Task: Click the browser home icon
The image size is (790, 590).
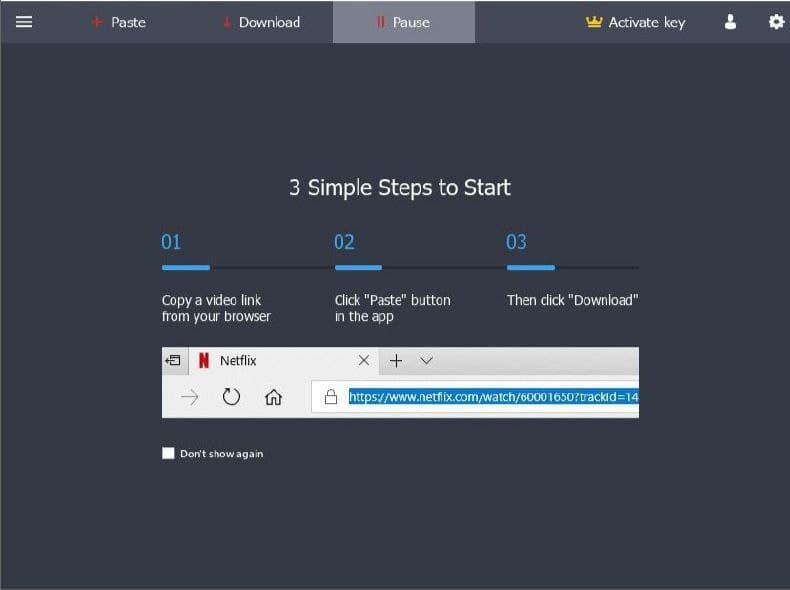Action: click(272, 398)
